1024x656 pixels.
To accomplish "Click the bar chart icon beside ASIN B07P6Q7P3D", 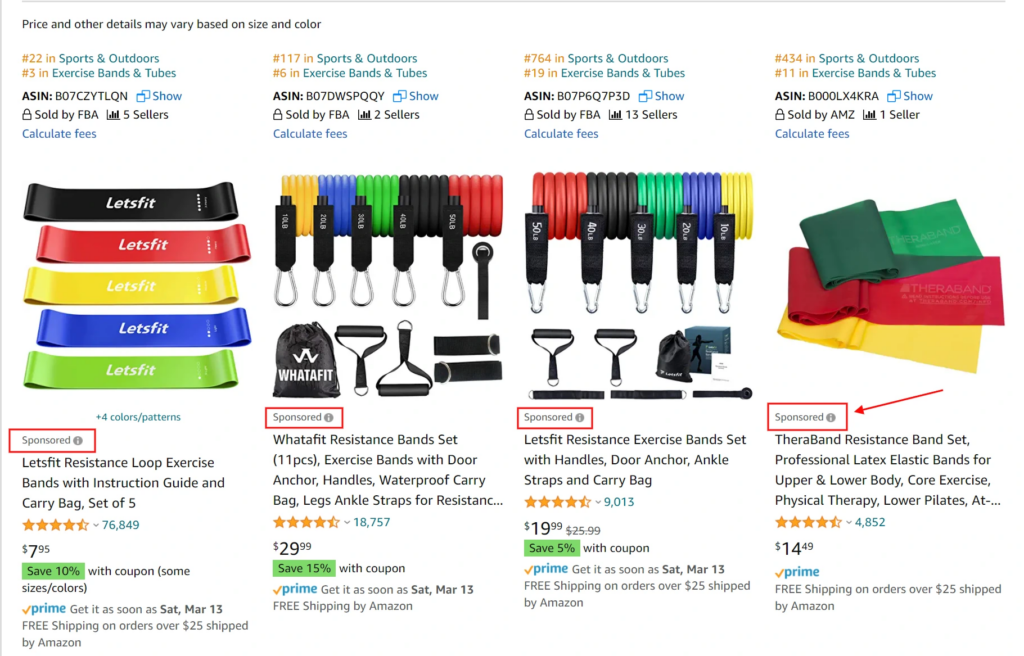I will tap(615, 114).
